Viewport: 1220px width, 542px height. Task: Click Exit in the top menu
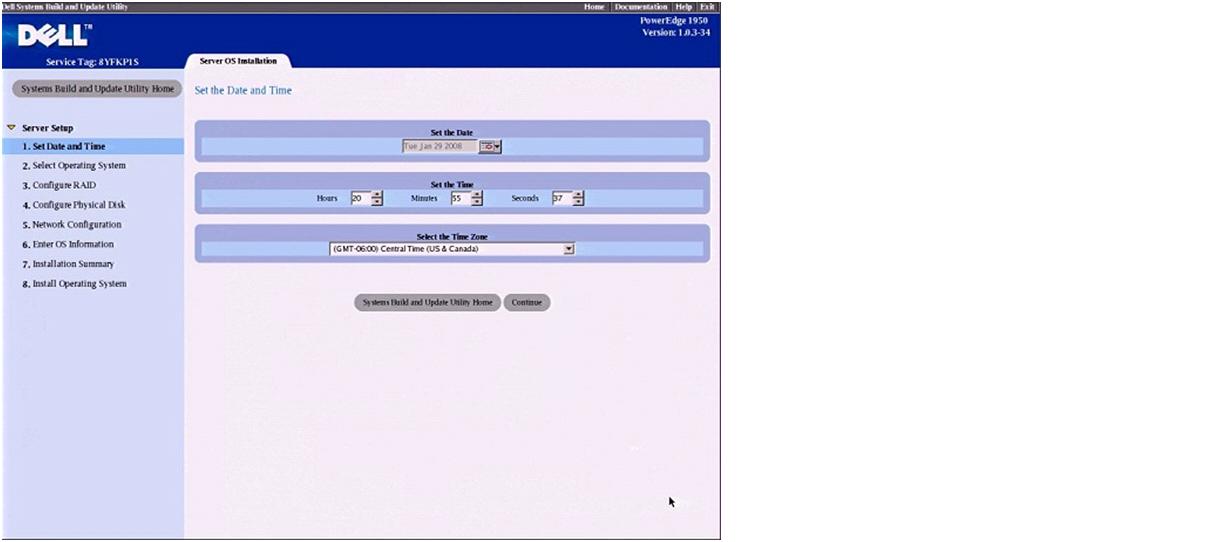707,7
